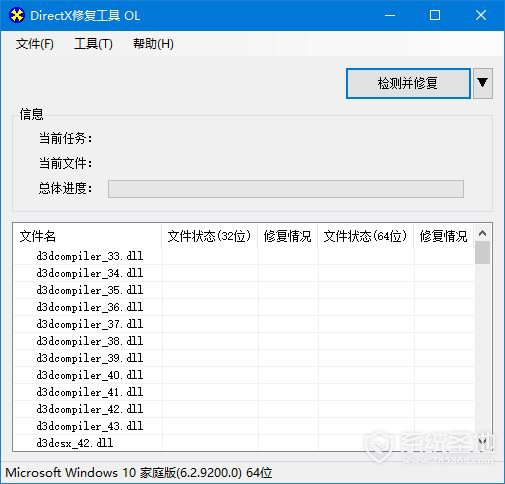Click the 检测并修复 button
505x484 pixels.
[408, 83]
